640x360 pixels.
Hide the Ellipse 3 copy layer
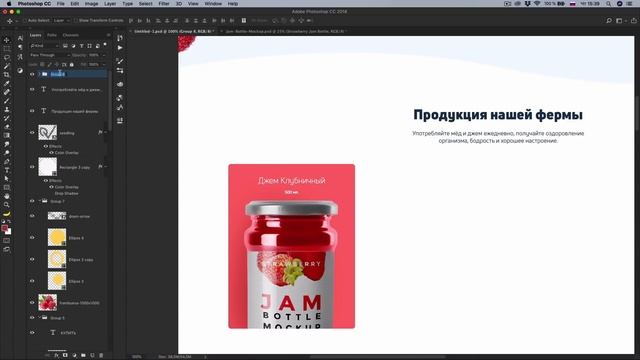coord(32,259)
